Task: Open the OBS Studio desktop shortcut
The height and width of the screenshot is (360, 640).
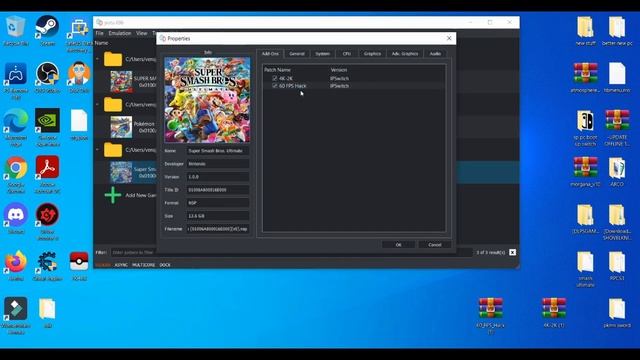Action: pos(47,78)
